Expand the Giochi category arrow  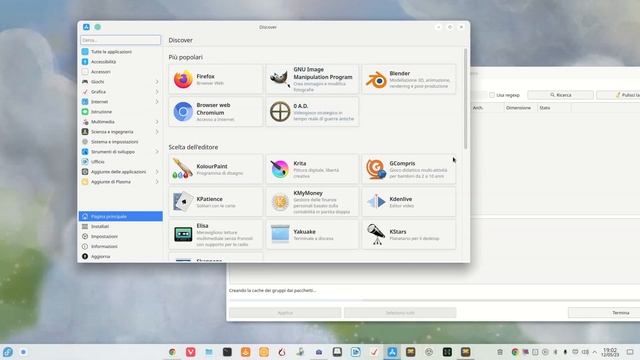(157, 82)
